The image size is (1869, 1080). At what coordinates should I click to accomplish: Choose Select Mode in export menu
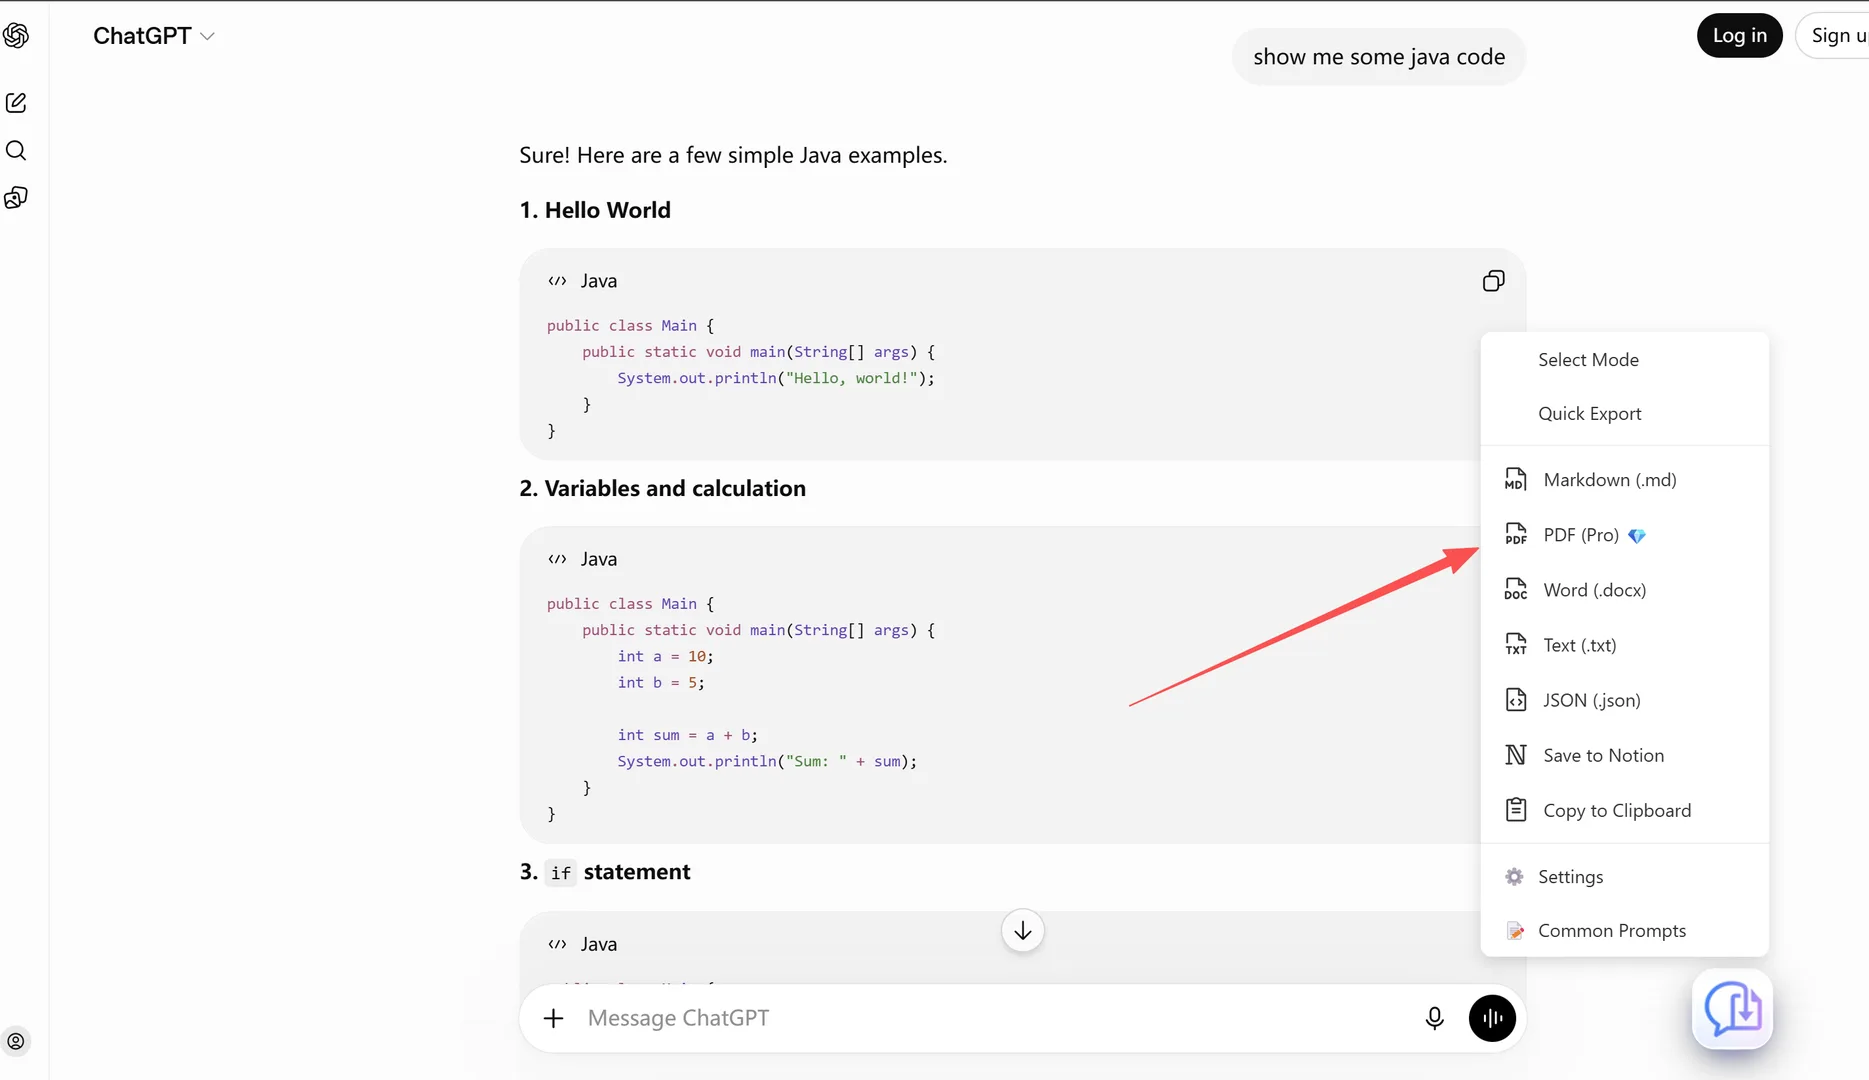[1625, 360]
